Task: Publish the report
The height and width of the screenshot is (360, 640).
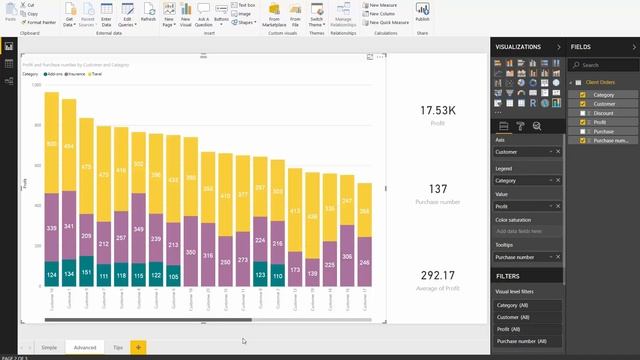Action: (x=422, y=12)
